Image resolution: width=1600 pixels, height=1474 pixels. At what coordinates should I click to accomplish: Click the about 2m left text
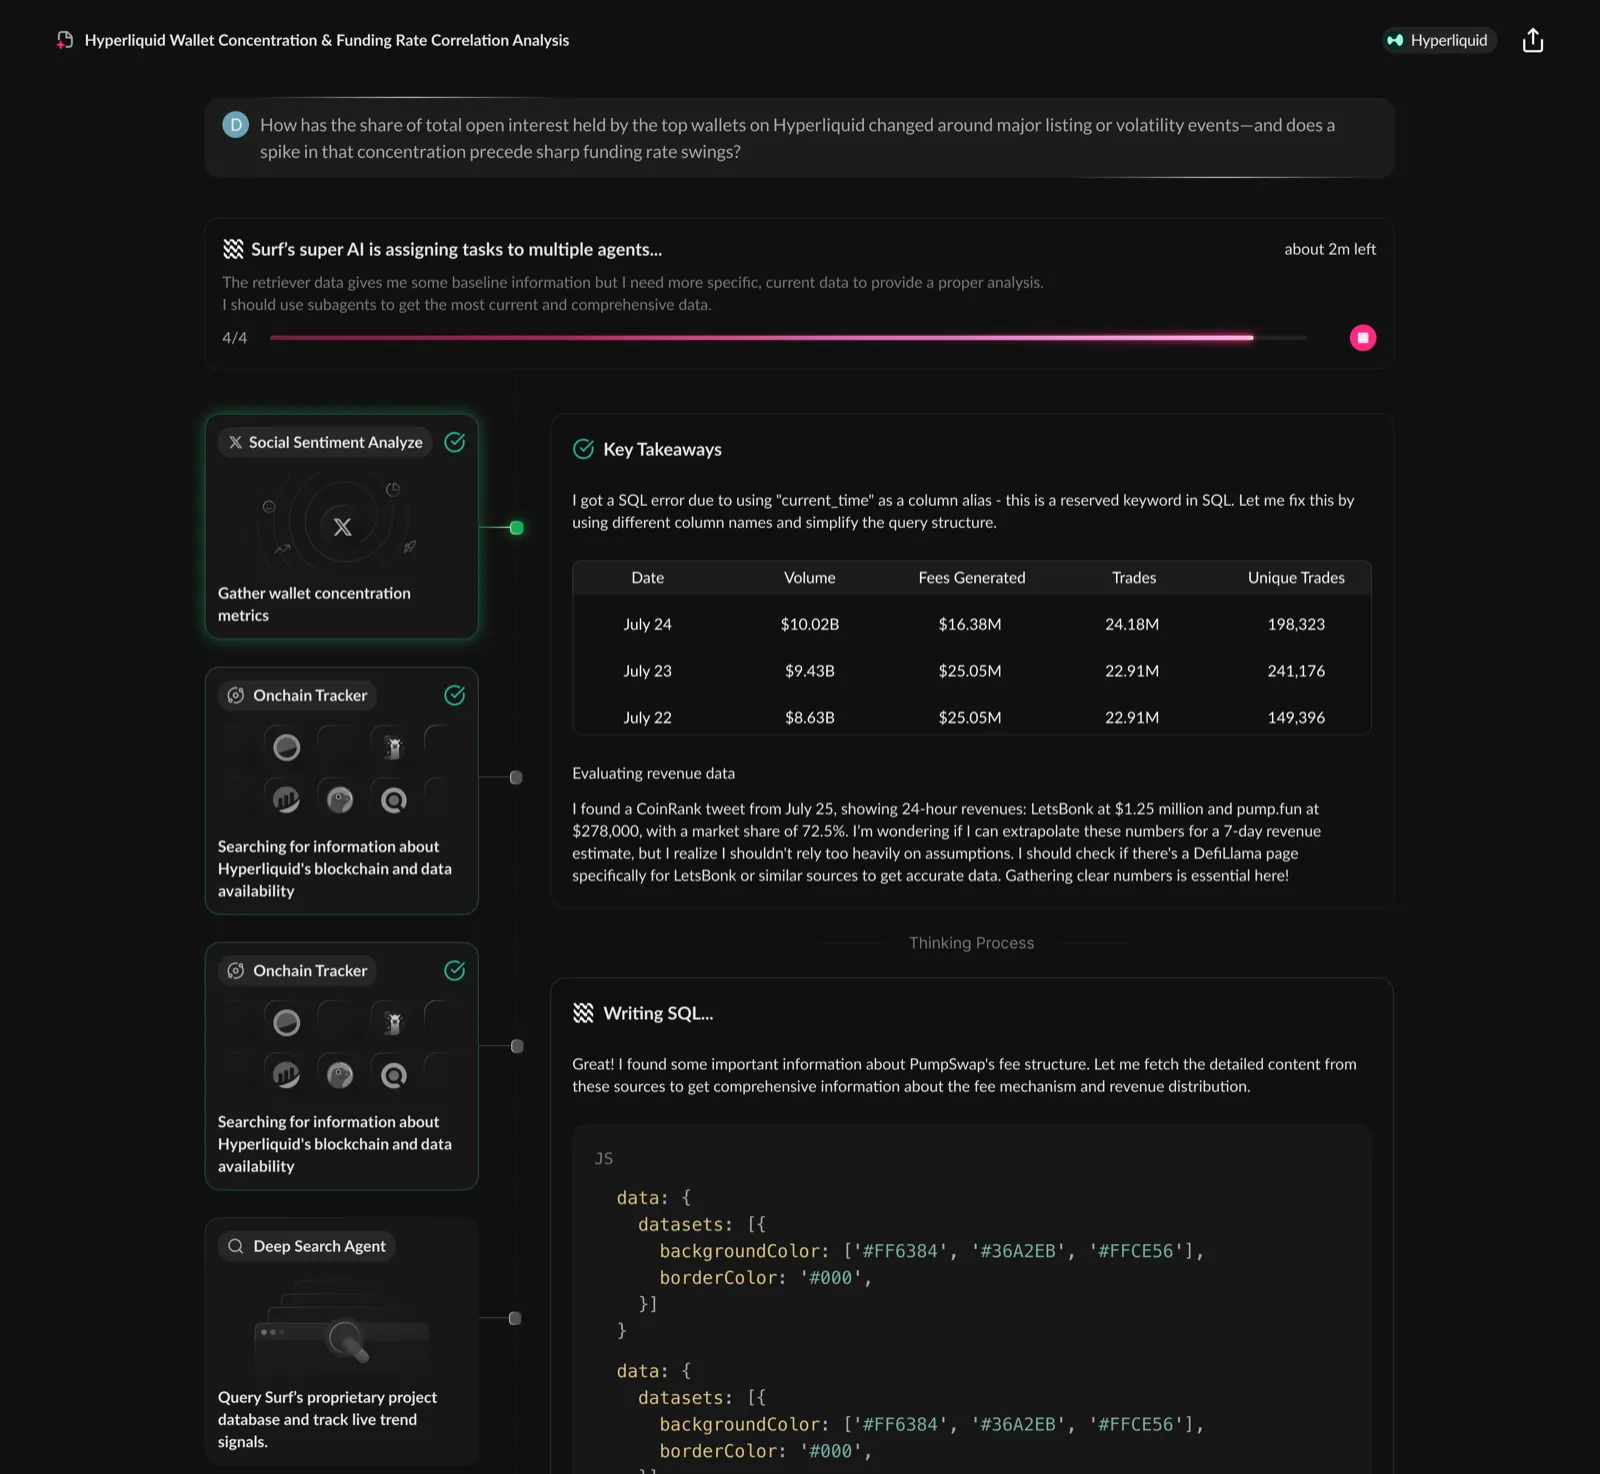click(x=1330, y=249)
